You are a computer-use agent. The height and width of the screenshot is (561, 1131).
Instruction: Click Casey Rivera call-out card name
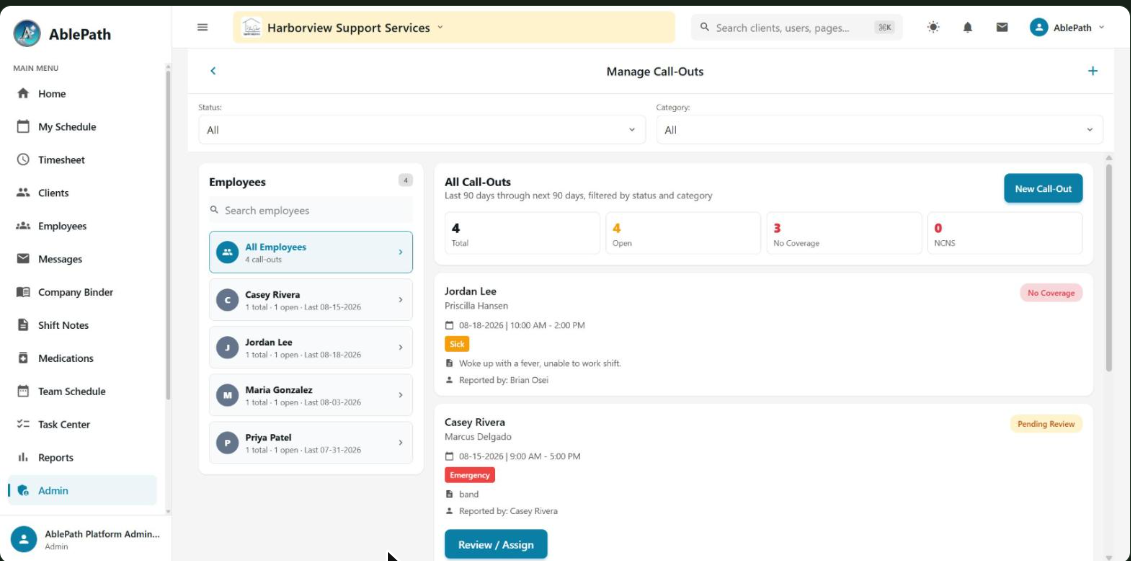[x=475, y=423]
